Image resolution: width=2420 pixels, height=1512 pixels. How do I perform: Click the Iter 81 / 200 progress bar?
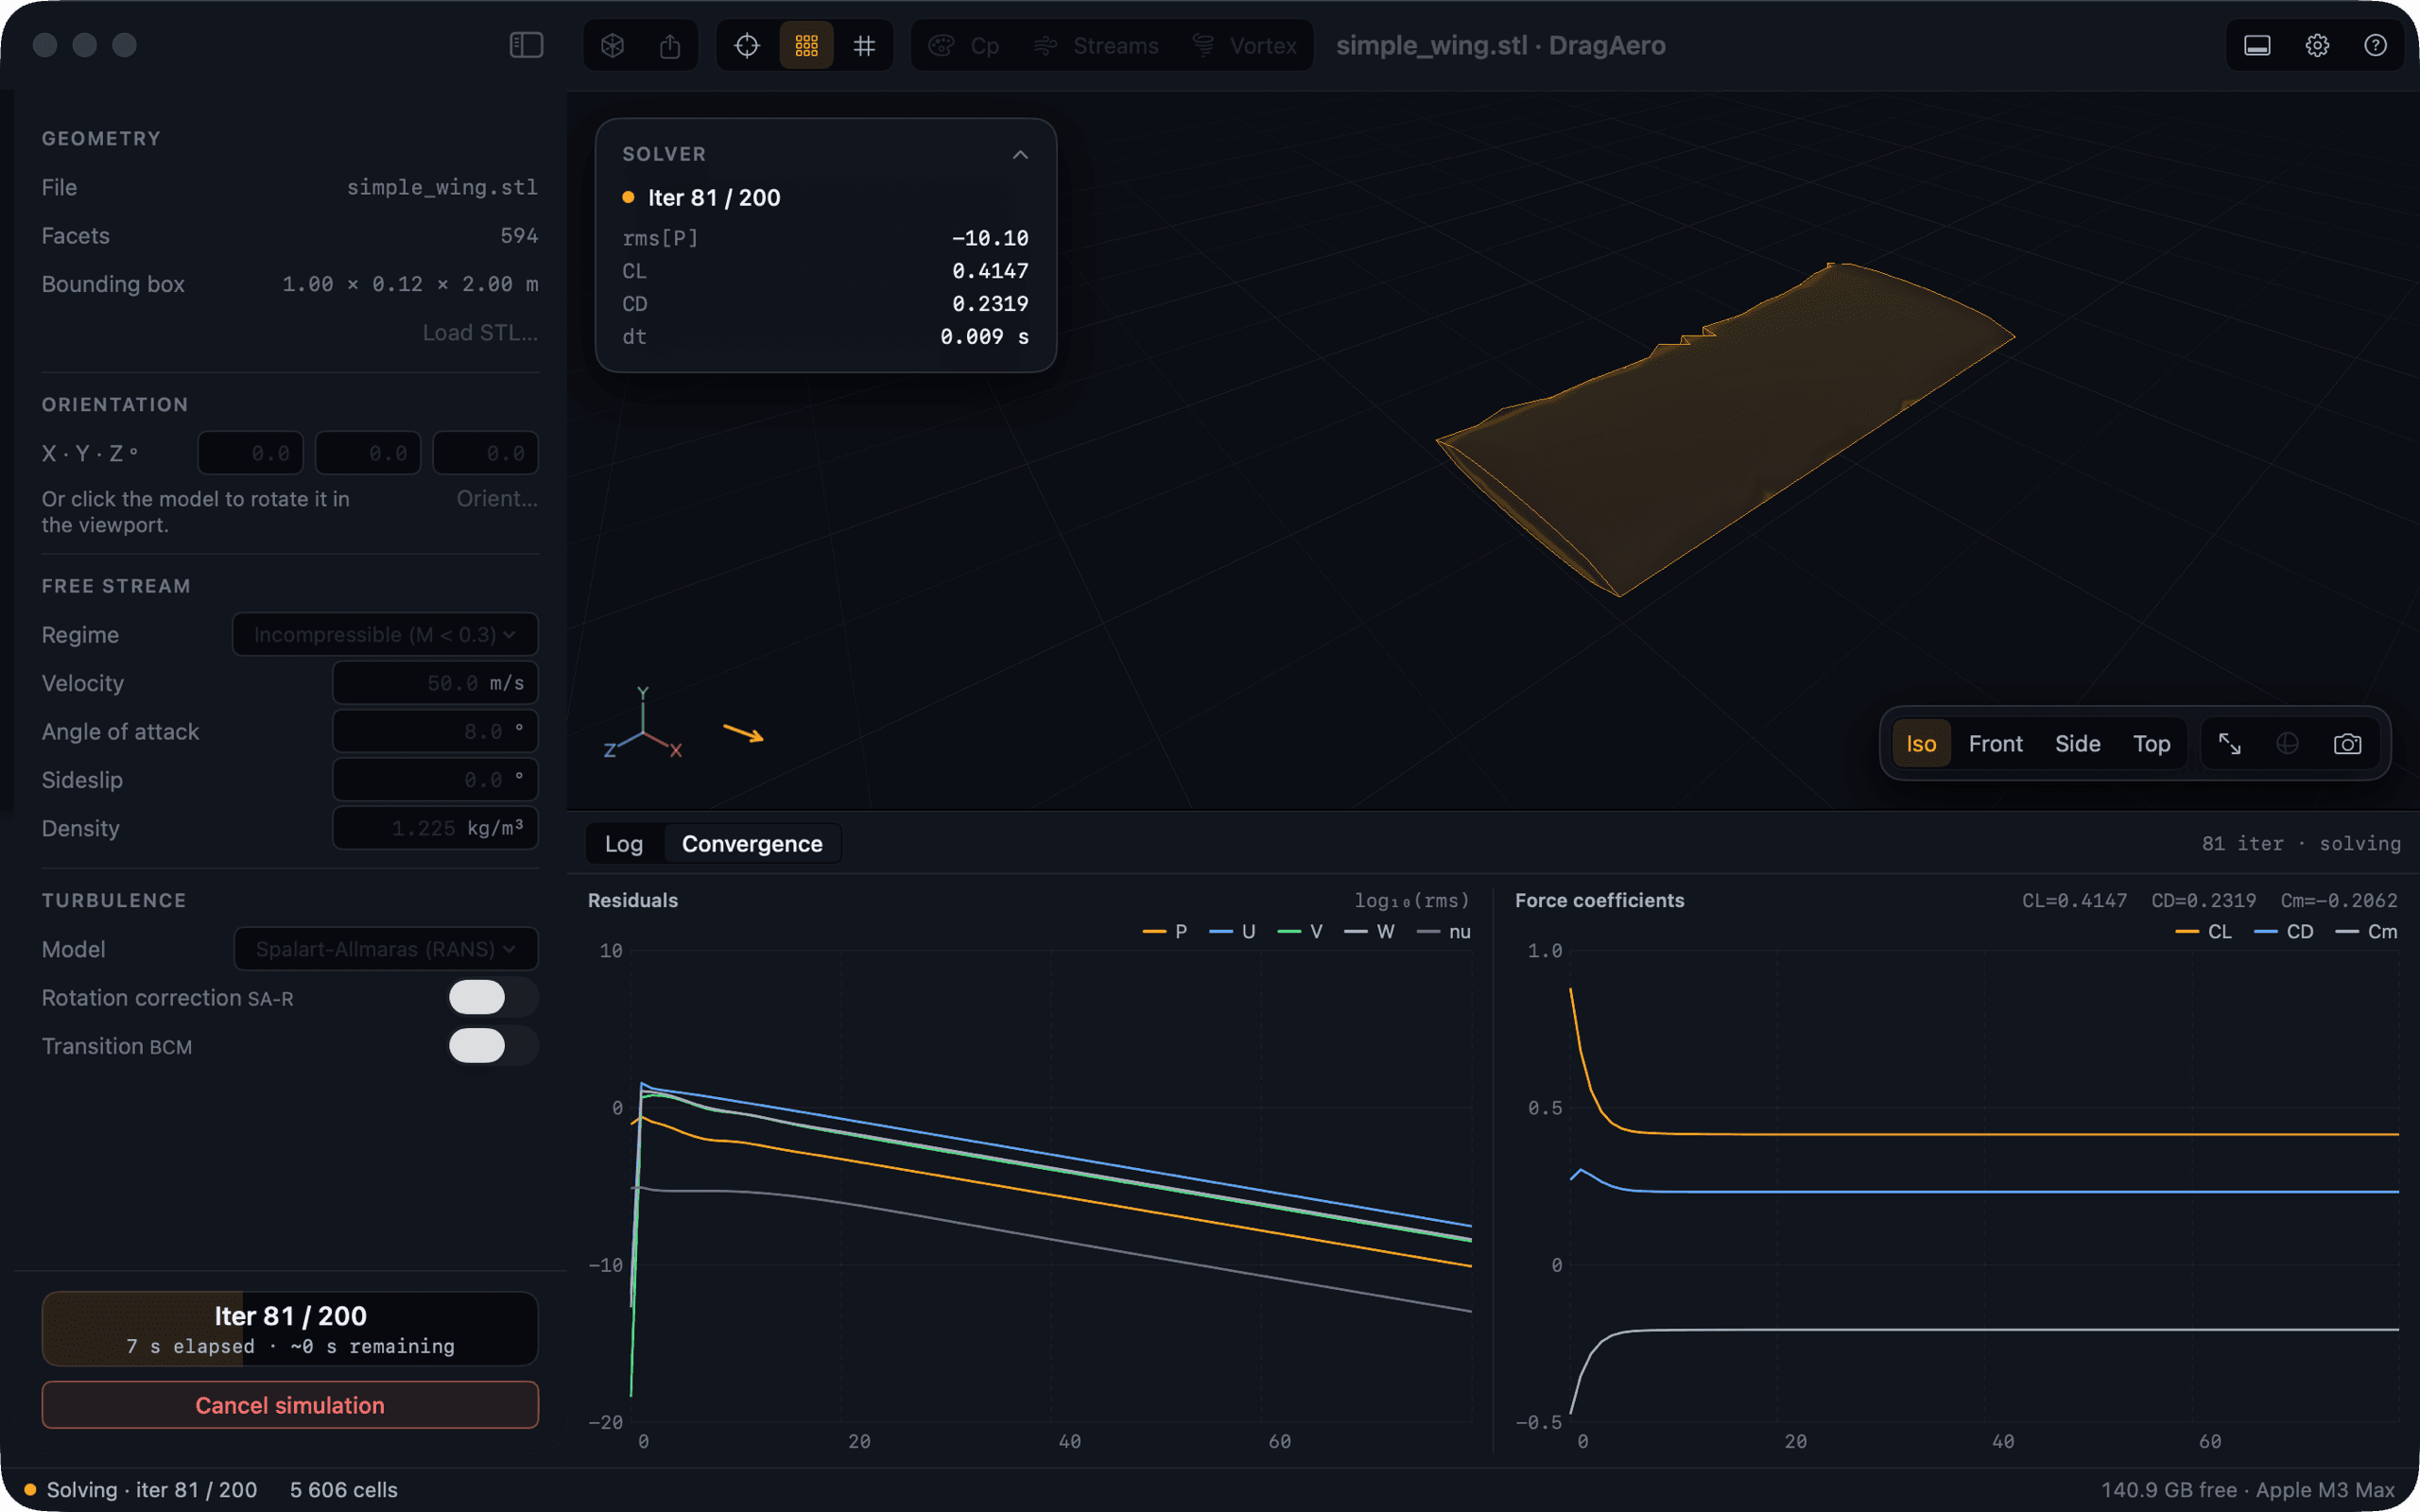click(290, 1328)
